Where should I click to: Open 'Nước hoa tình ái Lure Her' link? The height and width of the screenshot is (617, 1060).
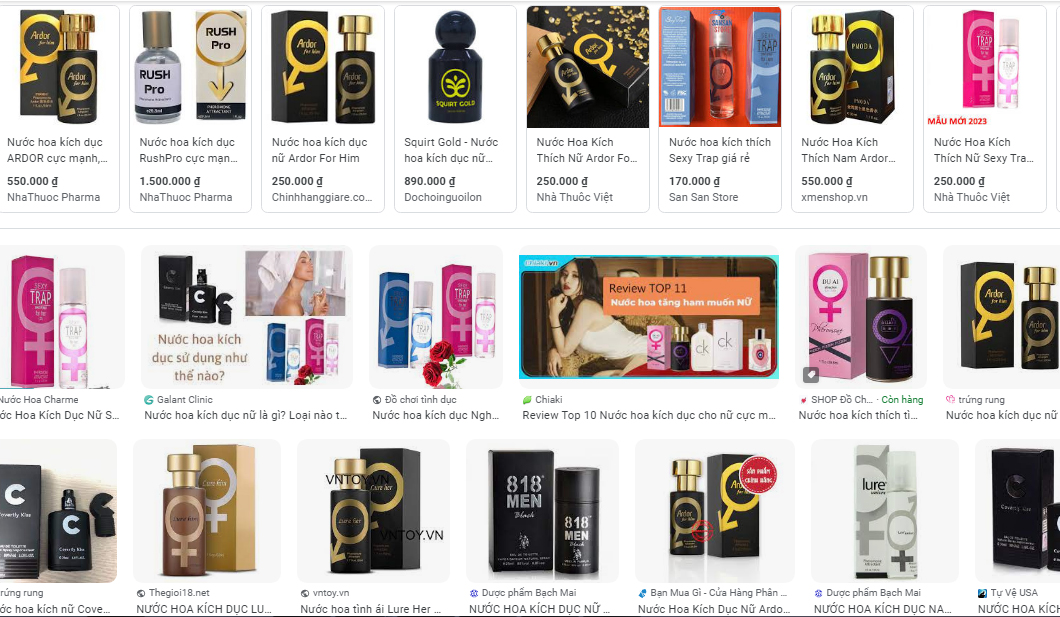click(x=370, y=609)
